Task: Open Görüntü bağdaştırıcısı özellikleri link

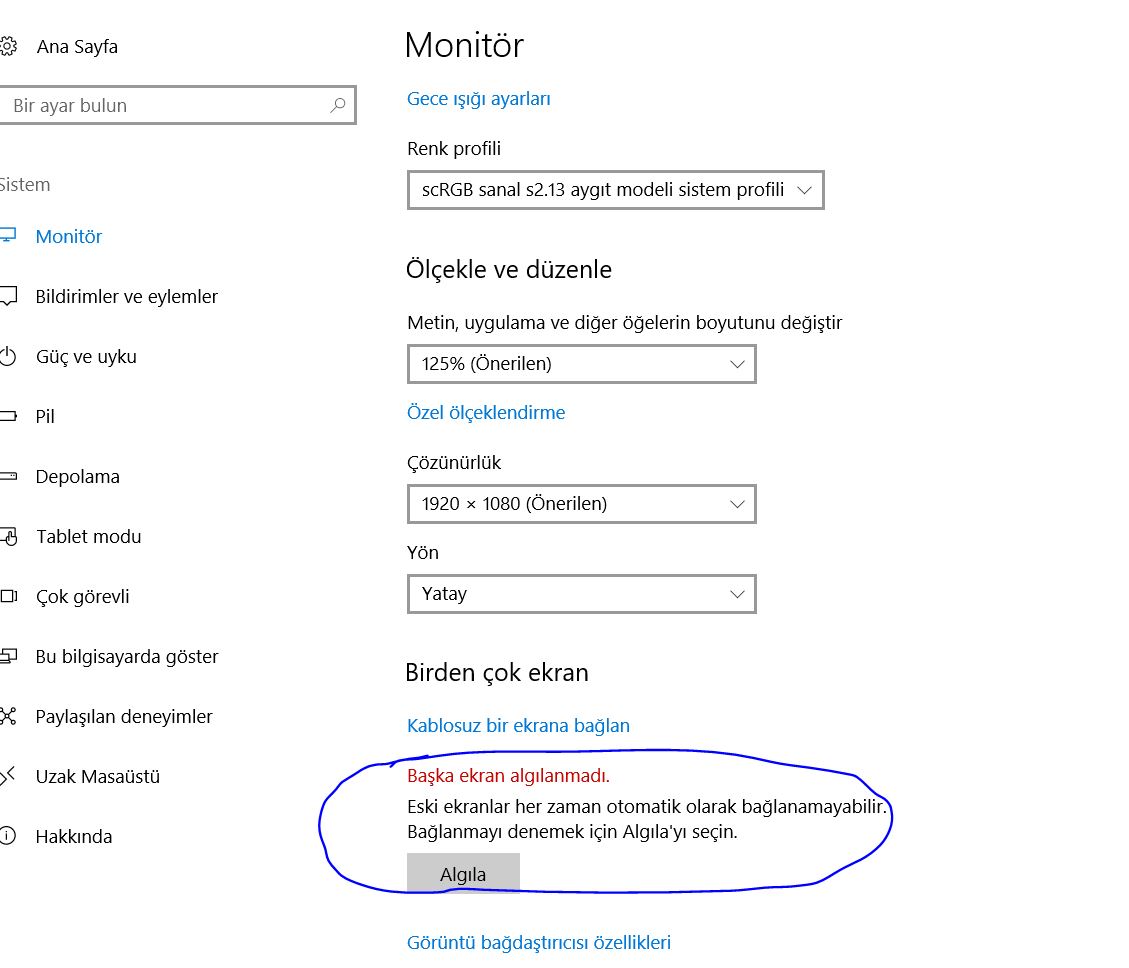Action: click(538, 942)
